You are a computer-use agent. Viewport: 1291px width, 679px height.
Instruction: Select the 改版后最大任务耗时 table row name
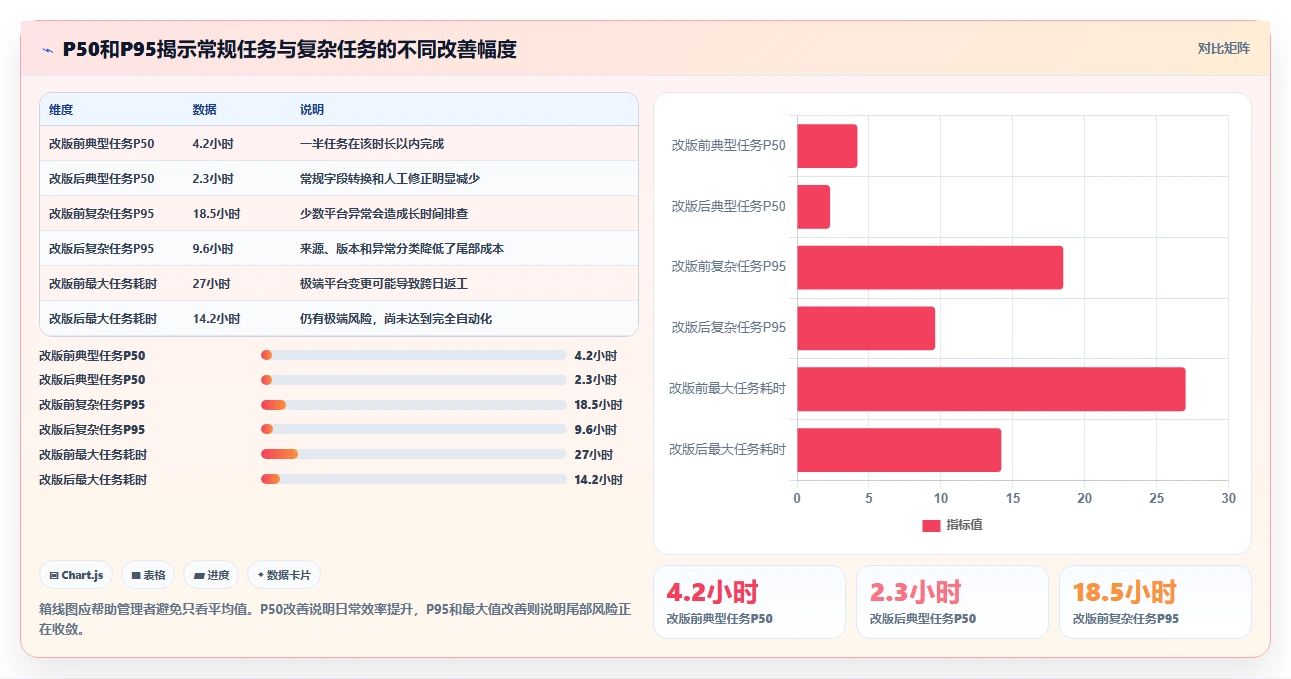click(x=103, y=319)
